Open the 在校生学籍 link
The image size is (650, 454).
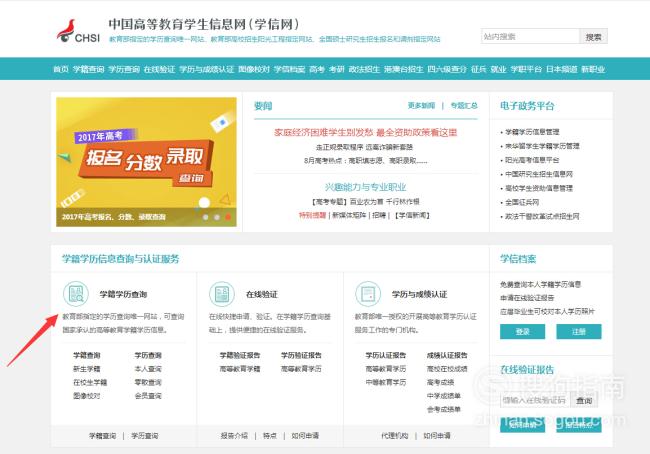coord(90,382)
